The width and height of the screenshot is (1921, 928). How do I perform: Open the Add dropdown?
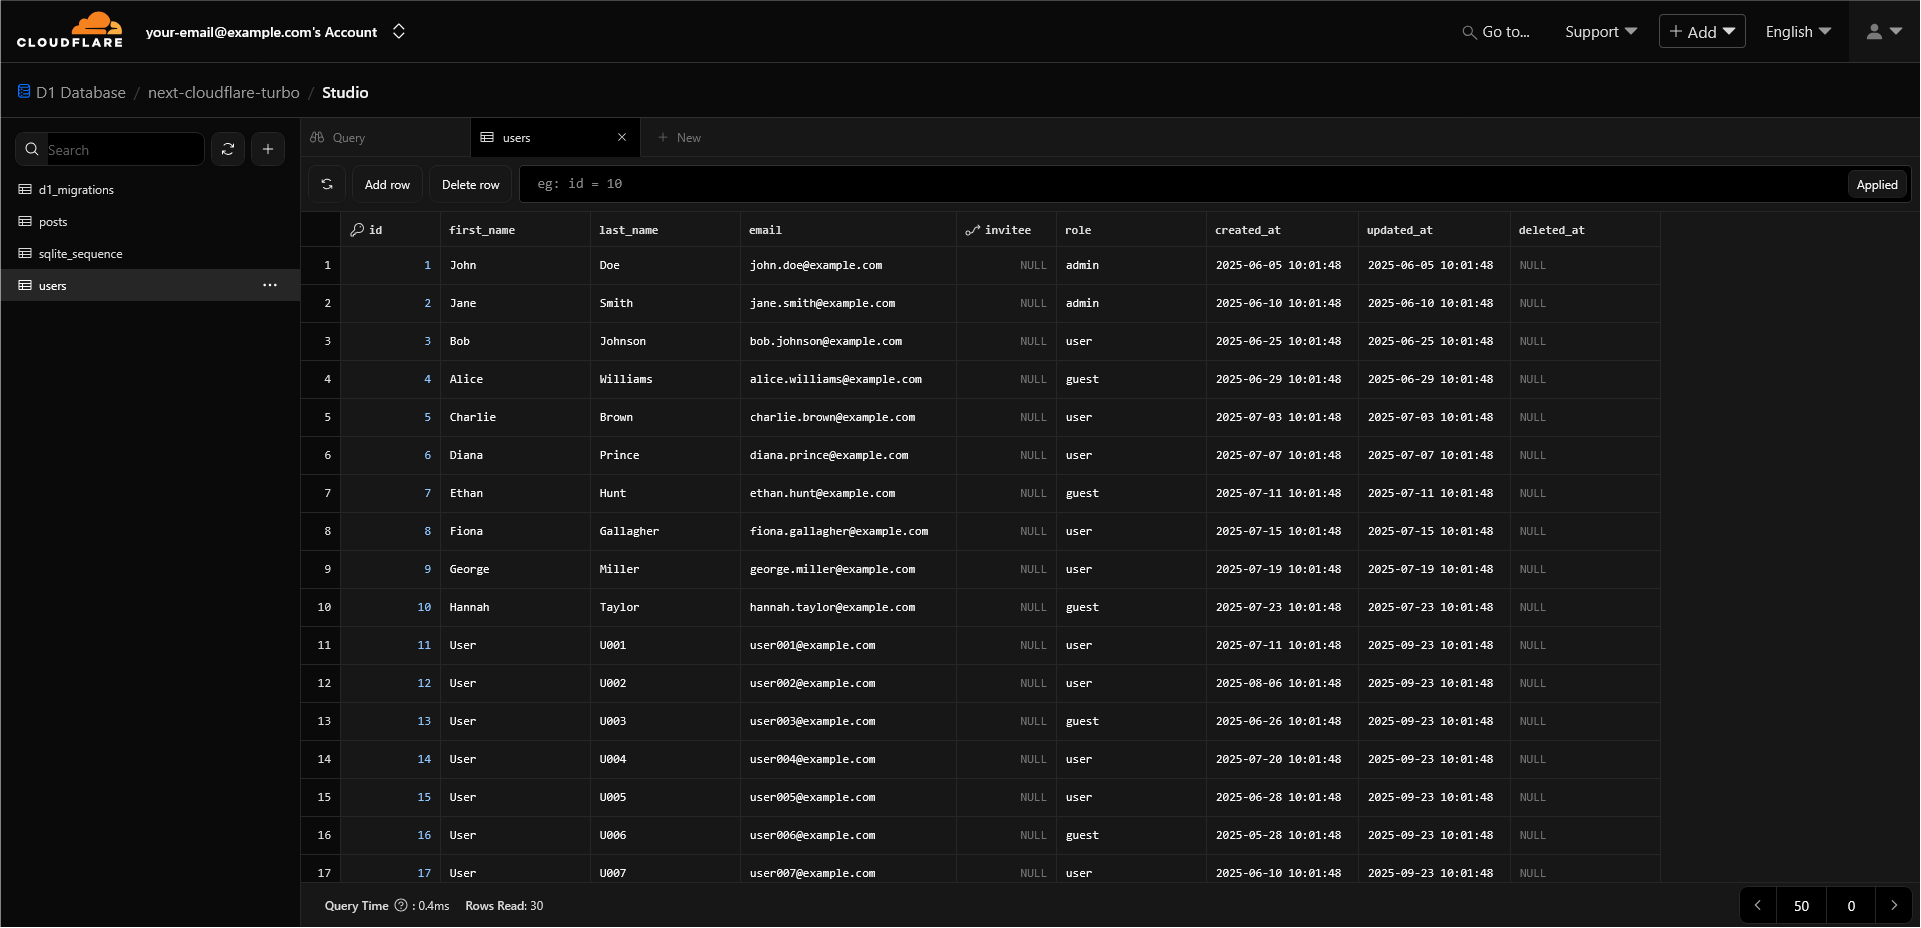click(x=1702, y=32)
